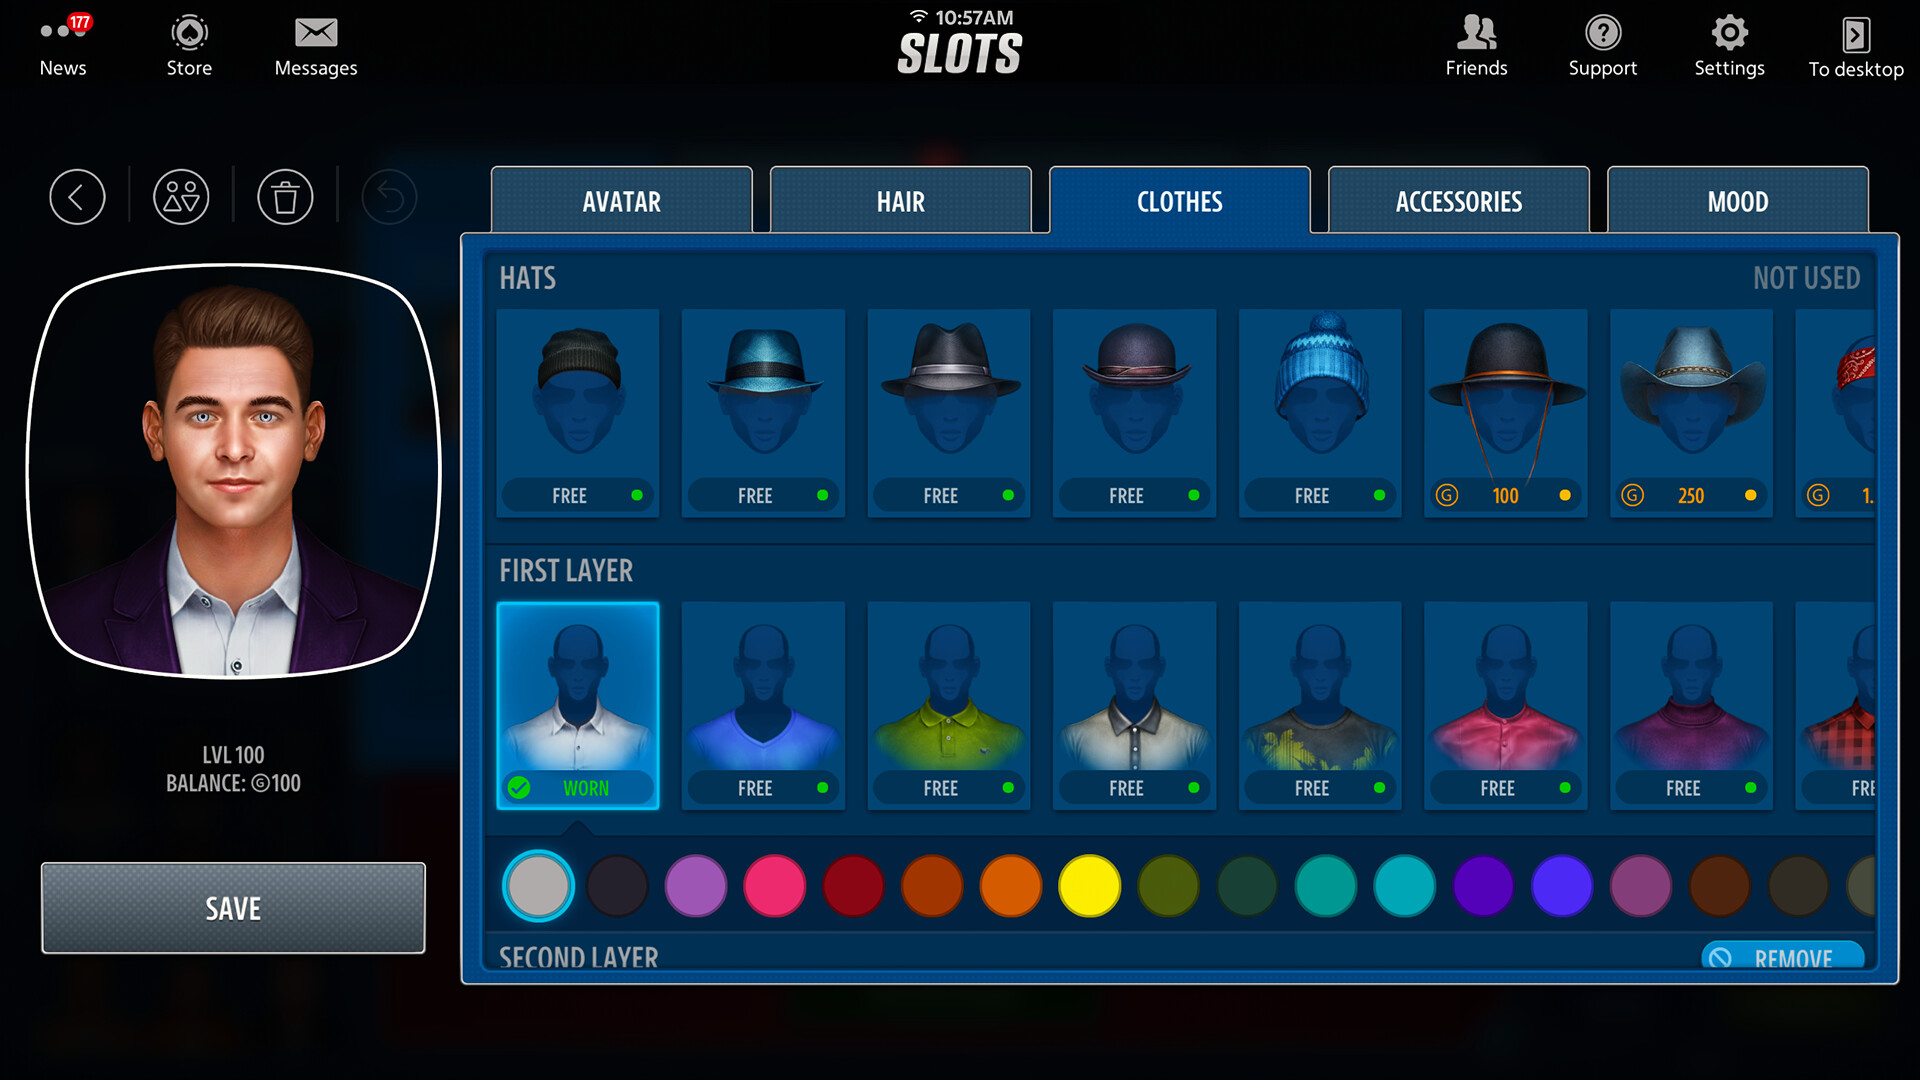
Task: Click the randomize avatar icon
Action: tap(181, 197)
